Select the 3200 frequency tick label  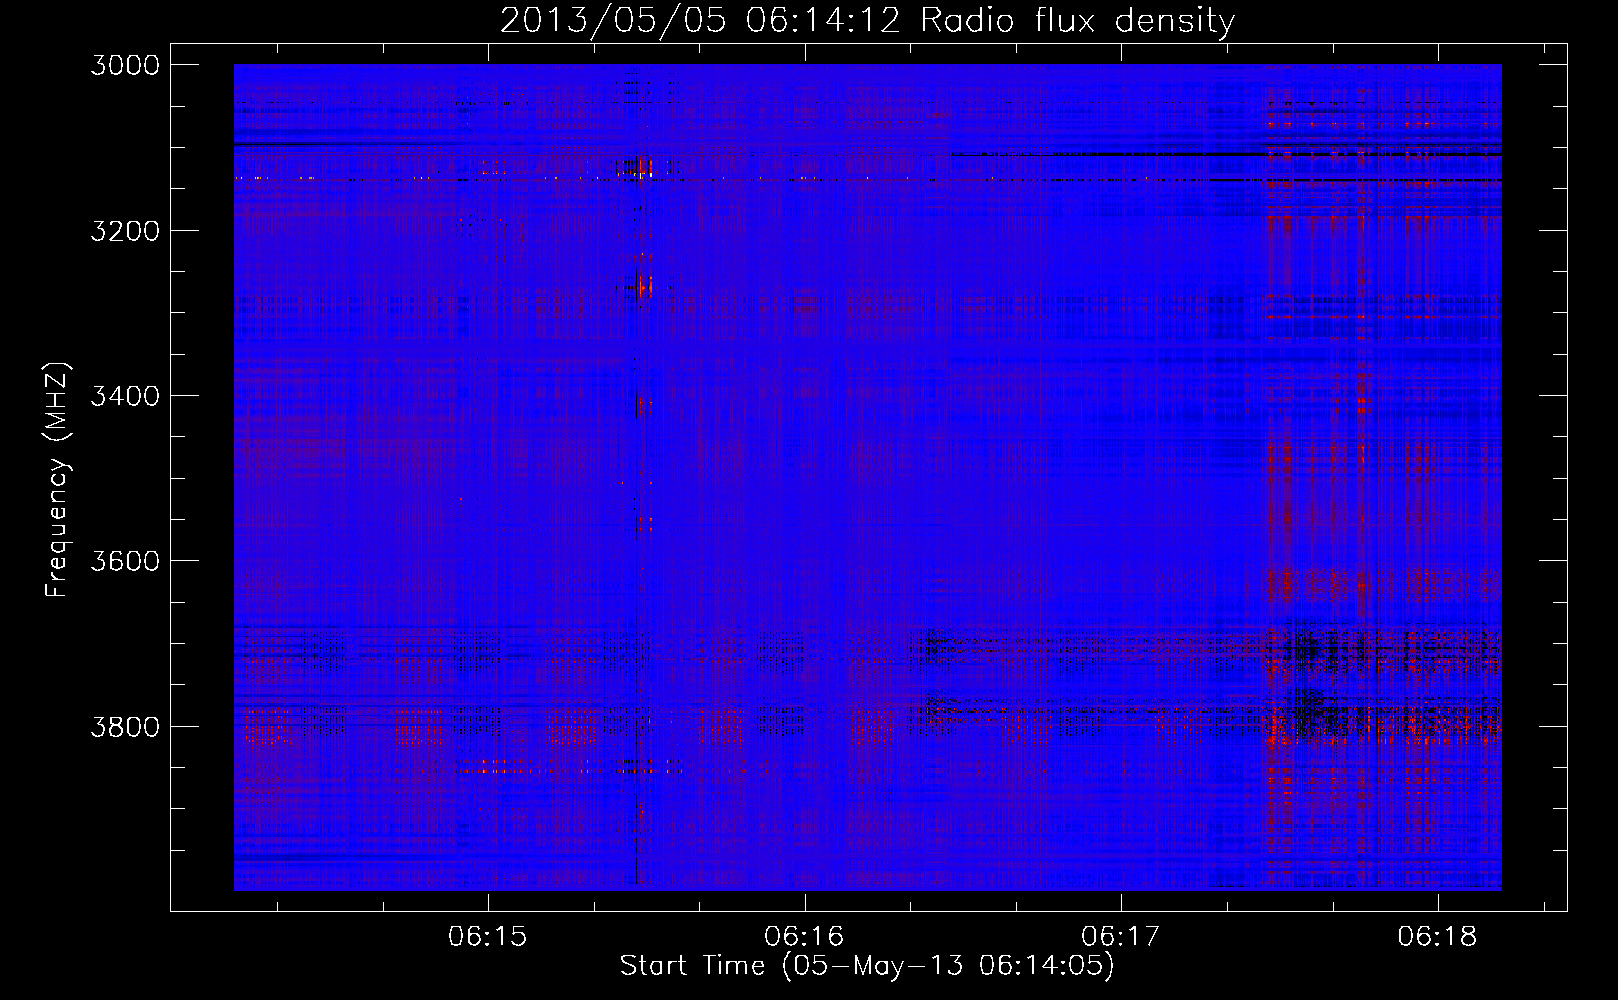[x=125, y=231]
